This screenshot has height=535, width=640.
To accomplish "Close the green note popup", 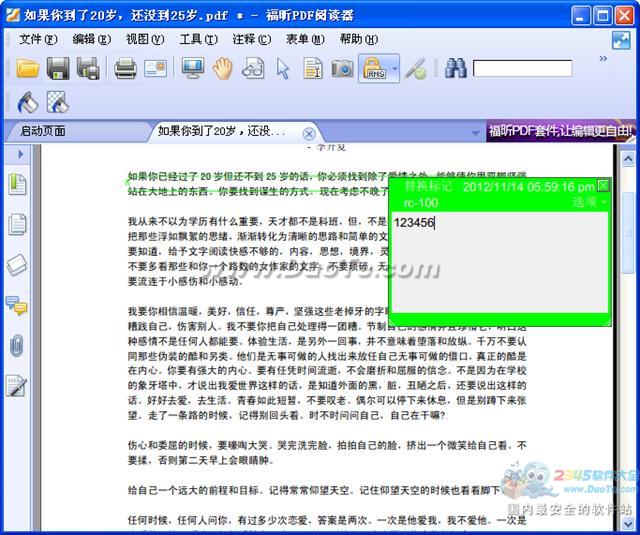I will click(603, 186).
